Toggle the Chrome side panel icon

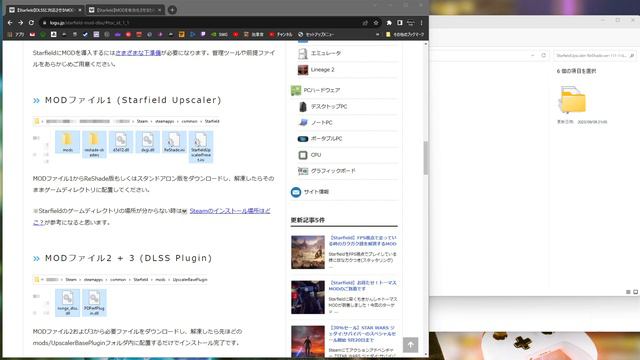400,23
